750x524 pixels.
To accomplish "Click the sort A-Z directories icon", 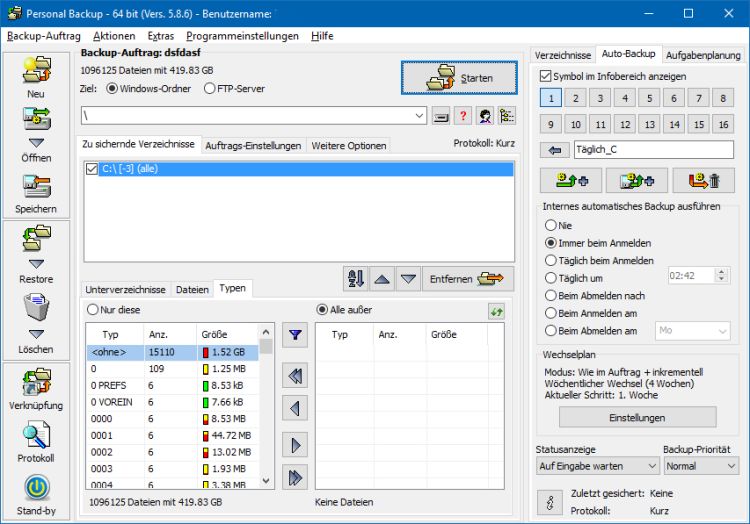I will [355, 279].
